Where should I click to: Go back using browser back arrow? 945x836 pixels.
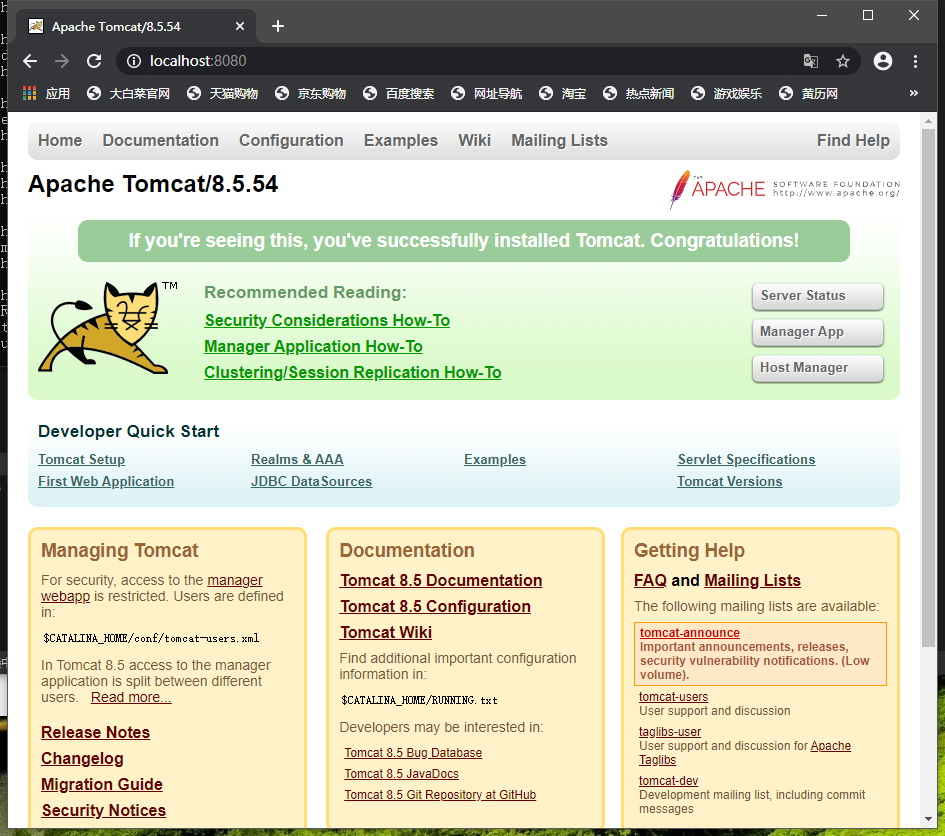point(30,61)
